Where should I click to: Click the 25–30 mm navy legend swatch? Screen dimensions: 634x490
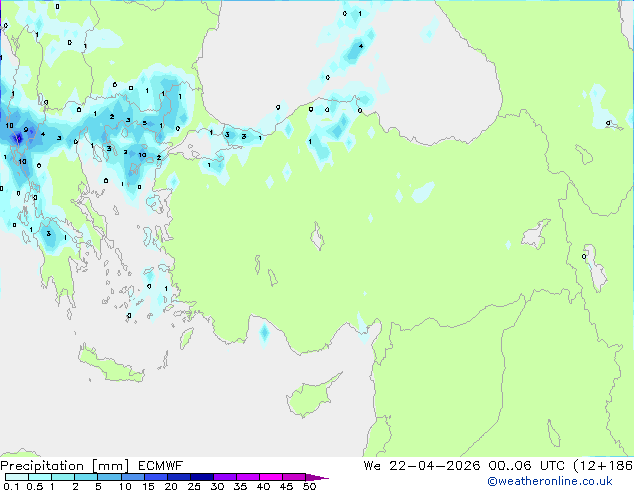click(201, 477)
